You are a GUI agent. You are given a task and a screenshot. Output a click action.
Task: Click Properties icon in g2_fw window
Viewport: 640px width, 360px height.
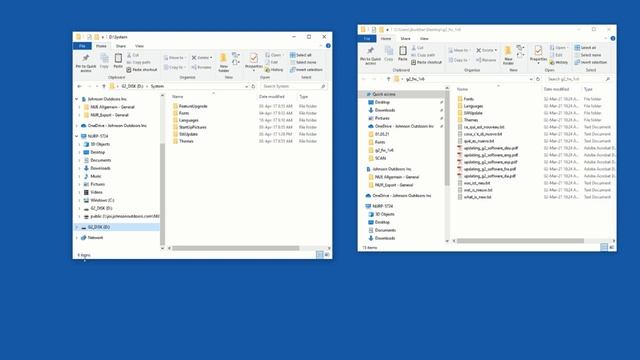pyautogui.click(x=538, y=51)
